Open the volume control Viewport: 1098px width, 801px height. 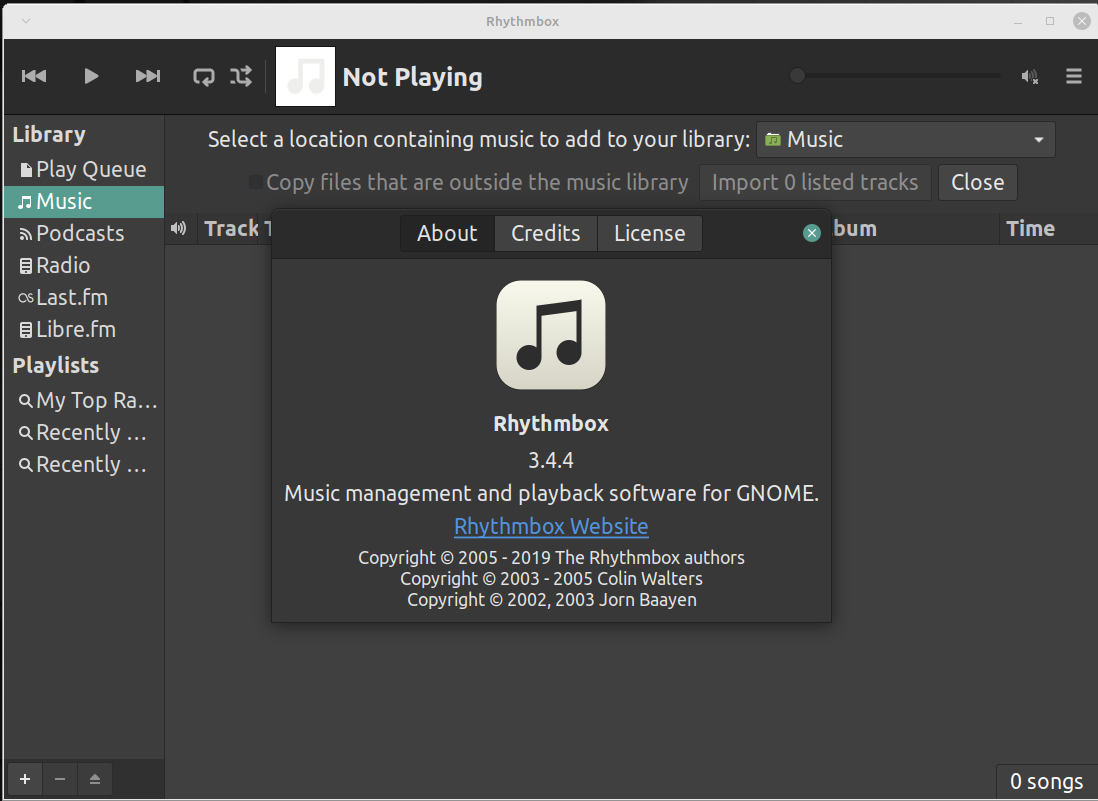click(1029, 76)
